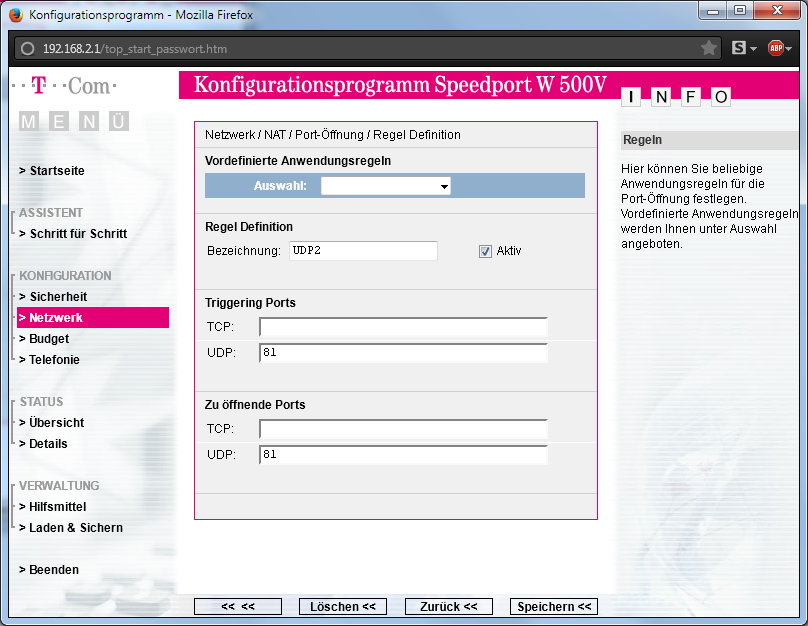Bookmark this page with the star icon
808x626 pixels.
(709, 48)
